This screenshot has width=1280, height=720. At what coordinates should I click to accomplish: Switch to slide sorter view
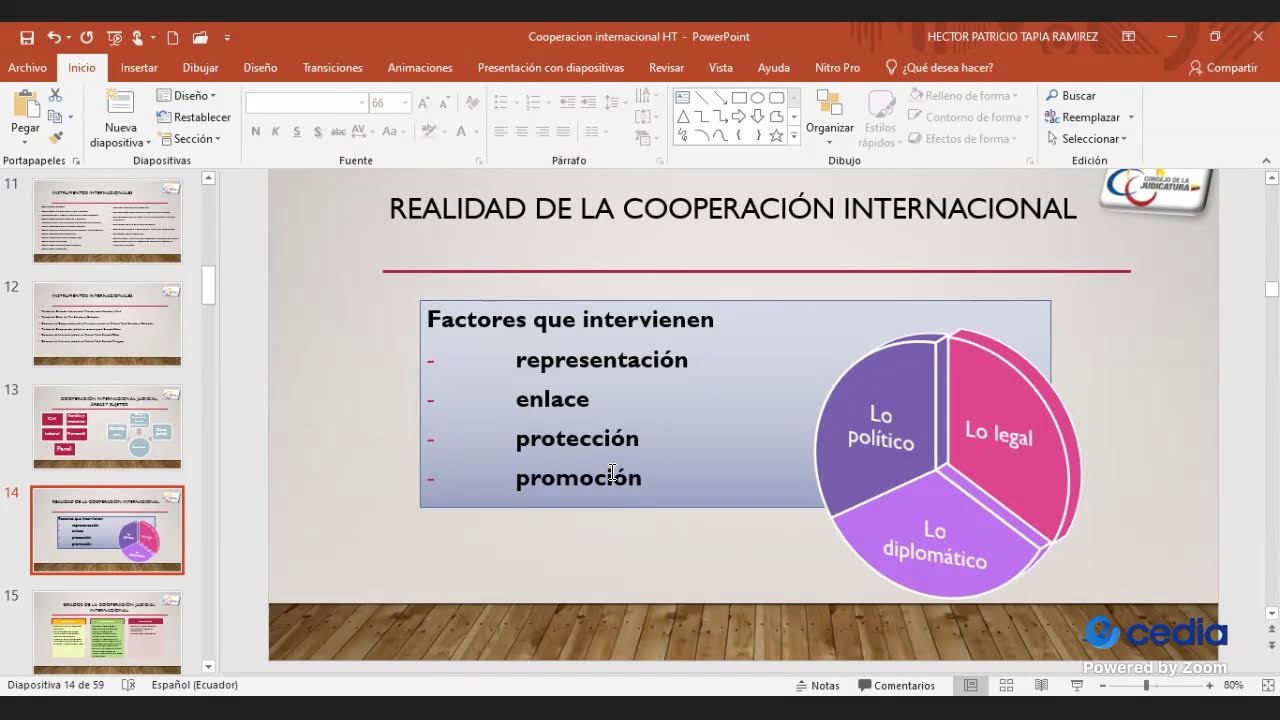pyautogui.click(x=1006, y=686)
